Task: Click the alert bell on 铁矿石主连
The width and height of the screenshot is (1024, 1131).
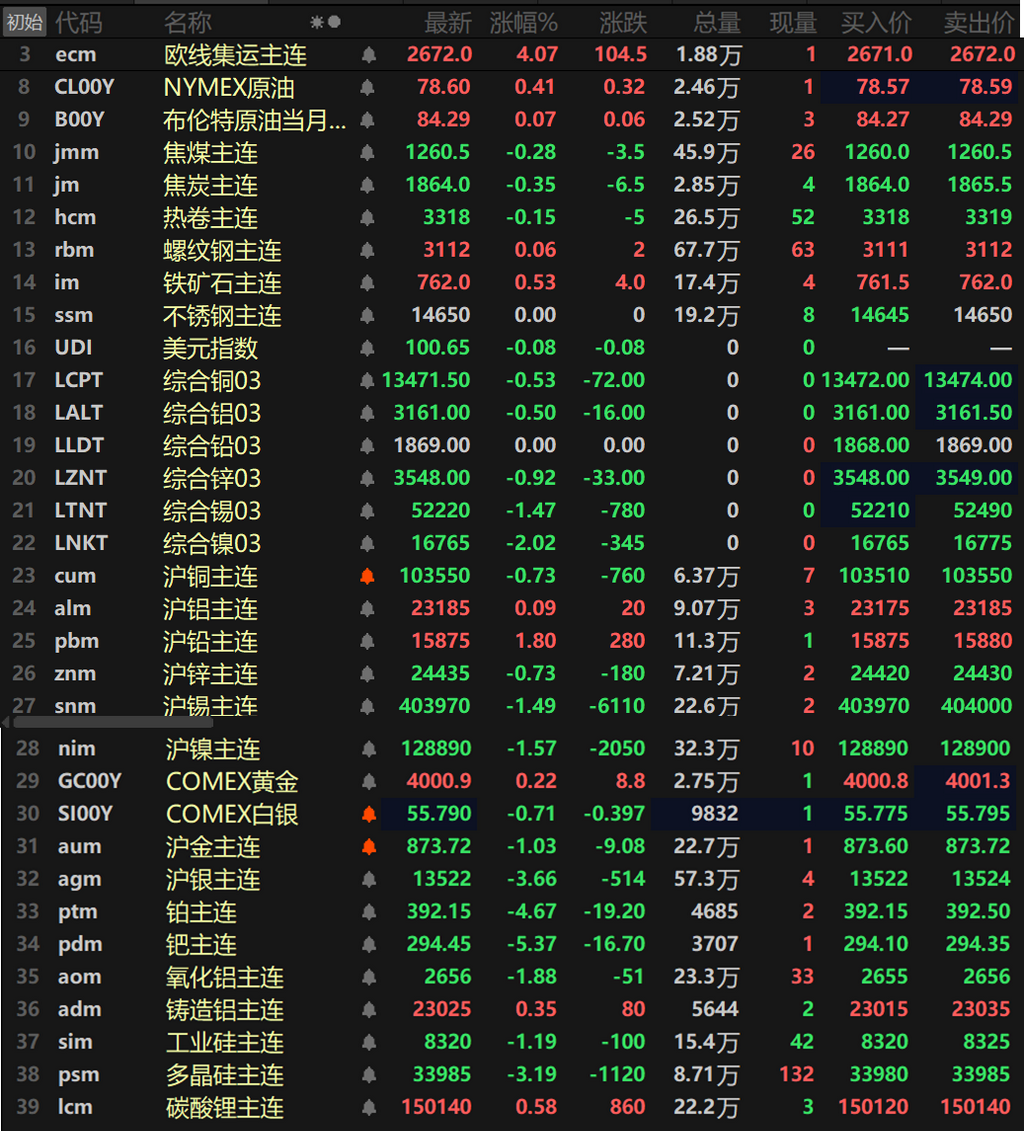Action: click(367, 283)
